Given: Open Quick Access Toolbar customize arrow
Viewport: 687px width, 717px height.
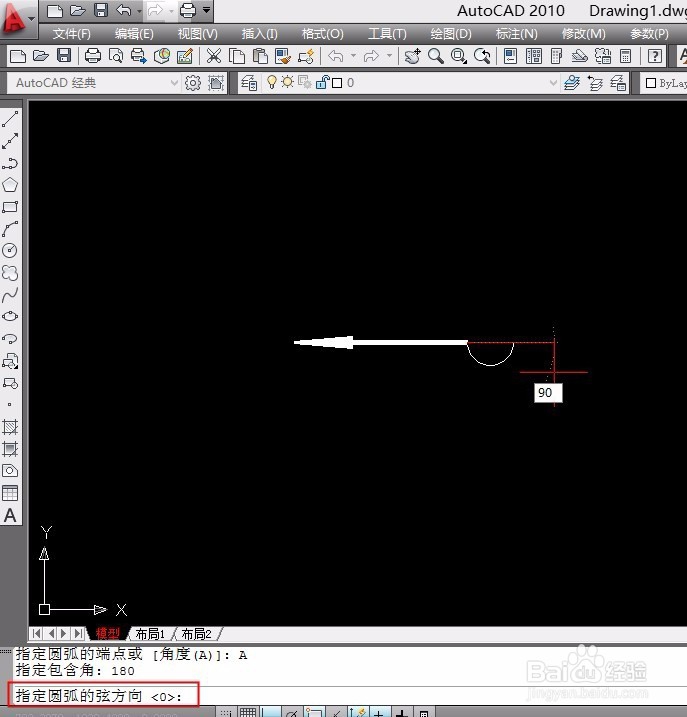Looking at the screenshot, I should [207, 10].
